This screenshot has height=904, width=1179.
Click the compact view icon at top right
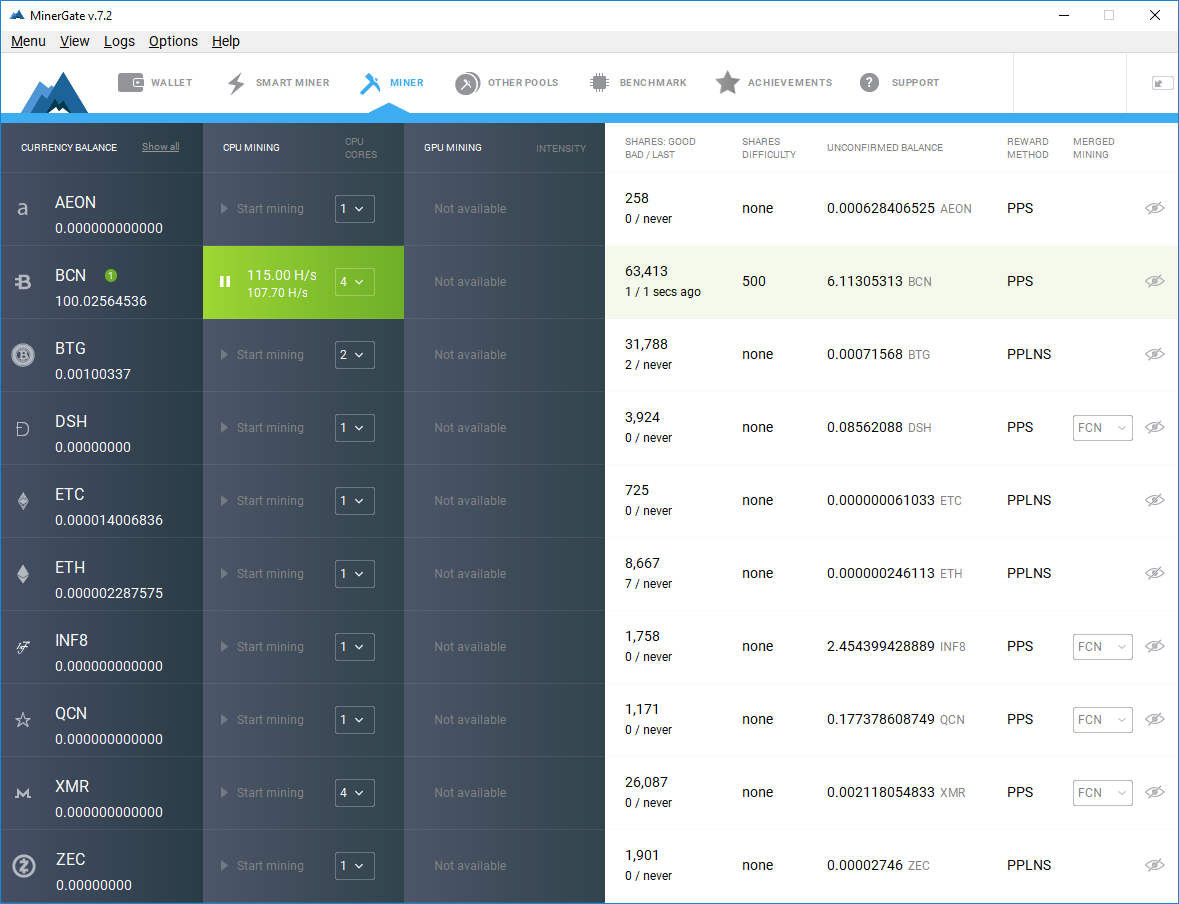click(x=1162, y=83)
